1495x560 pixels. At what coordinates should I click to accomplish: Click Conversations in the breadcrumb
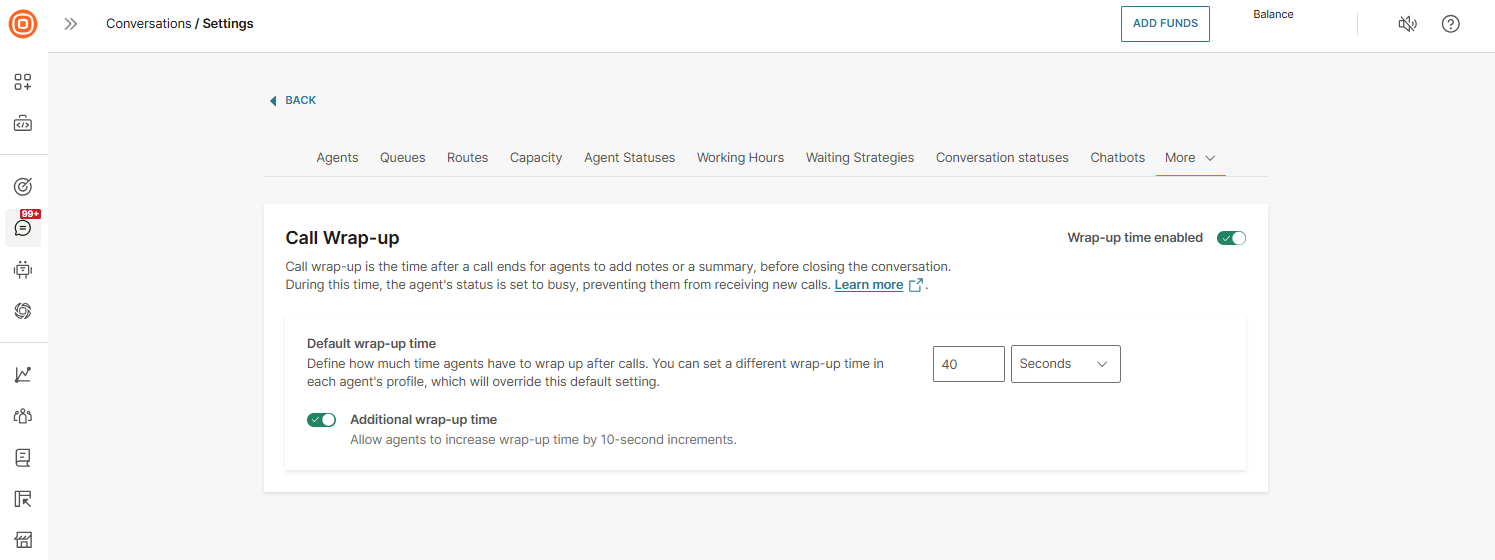[x=149, y=24]
